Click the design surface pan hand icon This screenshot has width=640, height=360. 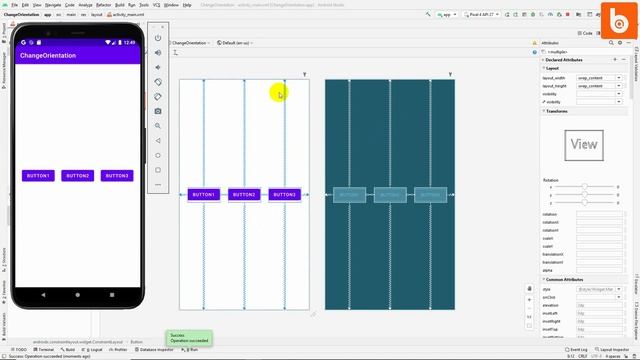(x=529, y=289)
